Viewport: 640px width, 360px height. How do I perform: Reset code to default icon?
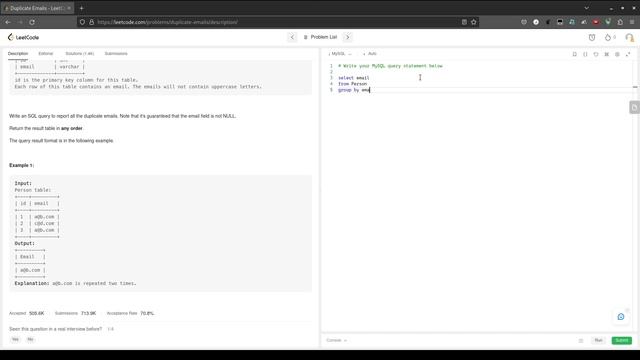tap(596, 54)
